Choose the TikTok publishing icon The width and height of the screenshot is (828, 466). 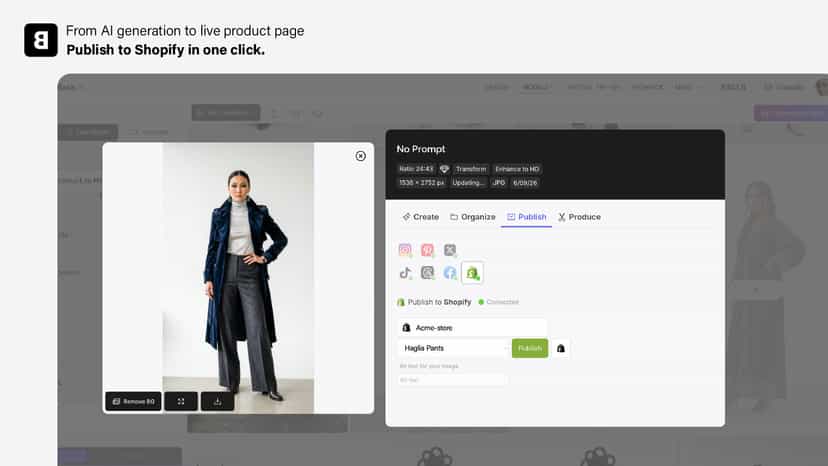point(405,273)
